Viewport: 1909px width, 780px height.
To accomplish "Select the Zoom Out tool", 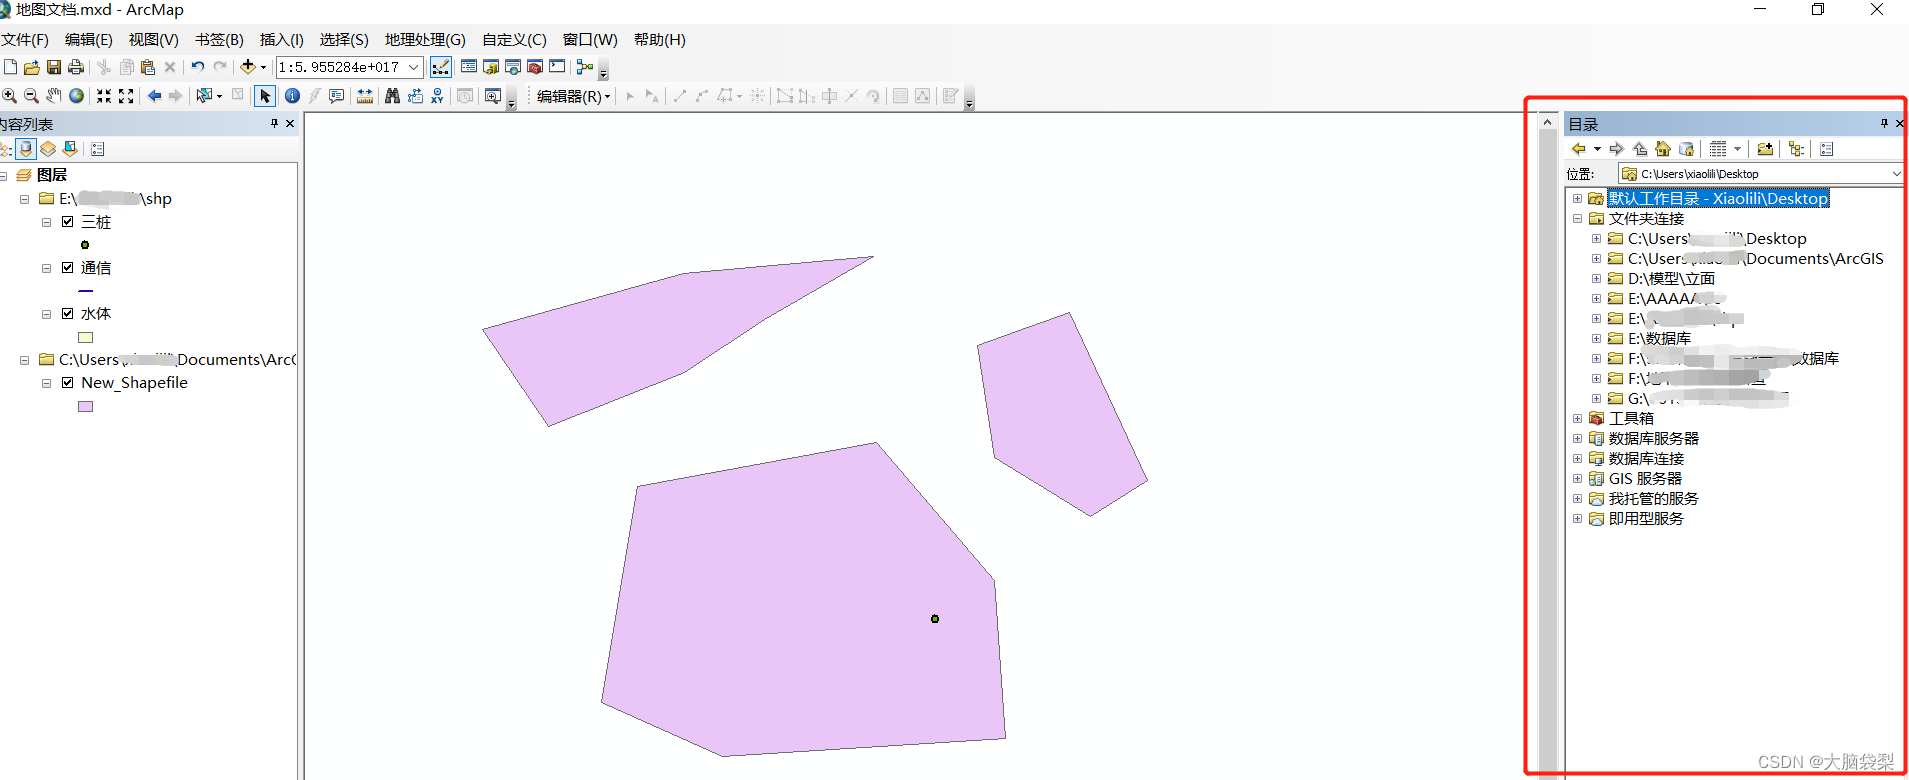I will click(31, 96).
